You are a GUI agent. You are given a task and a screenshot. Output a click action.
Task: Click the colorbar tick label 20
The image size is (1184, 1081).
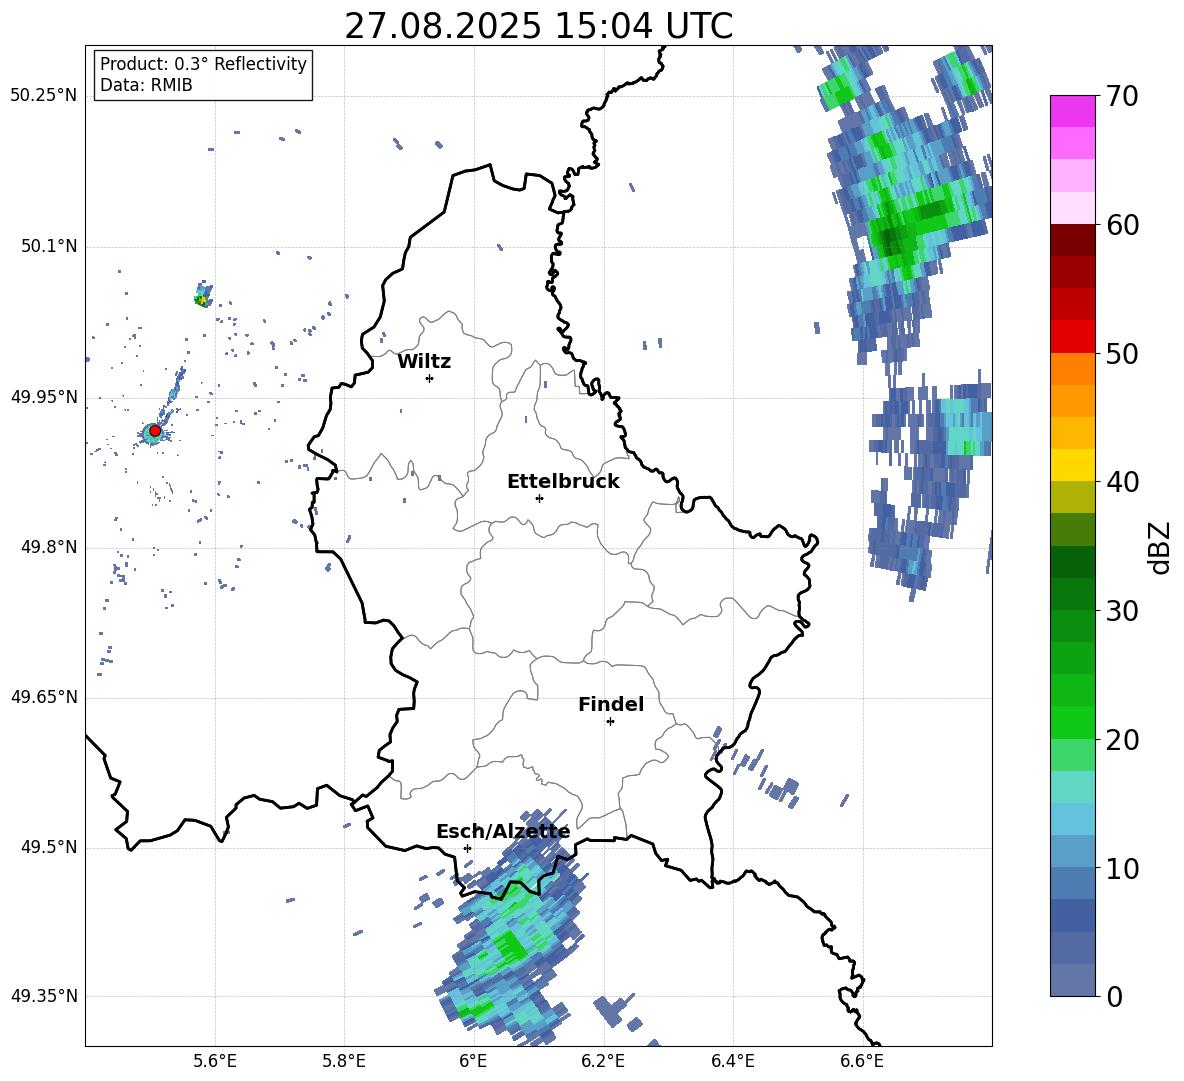point(1123,740)
